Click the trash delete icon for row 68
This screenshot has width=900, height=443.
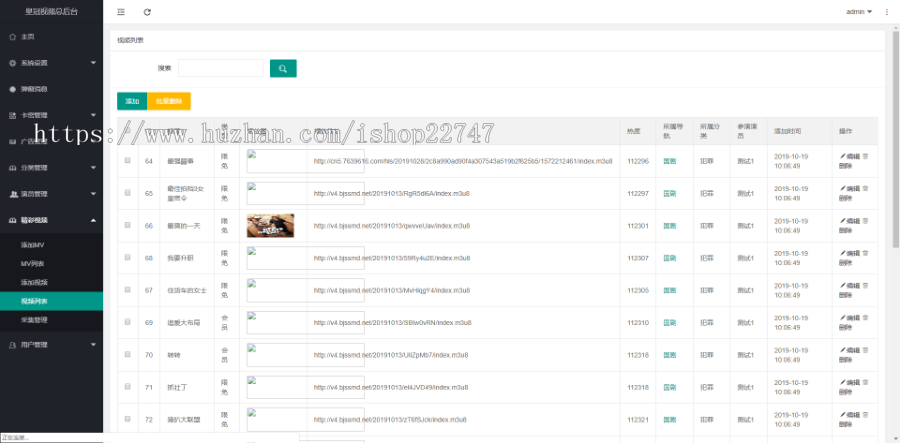(865, 254)
